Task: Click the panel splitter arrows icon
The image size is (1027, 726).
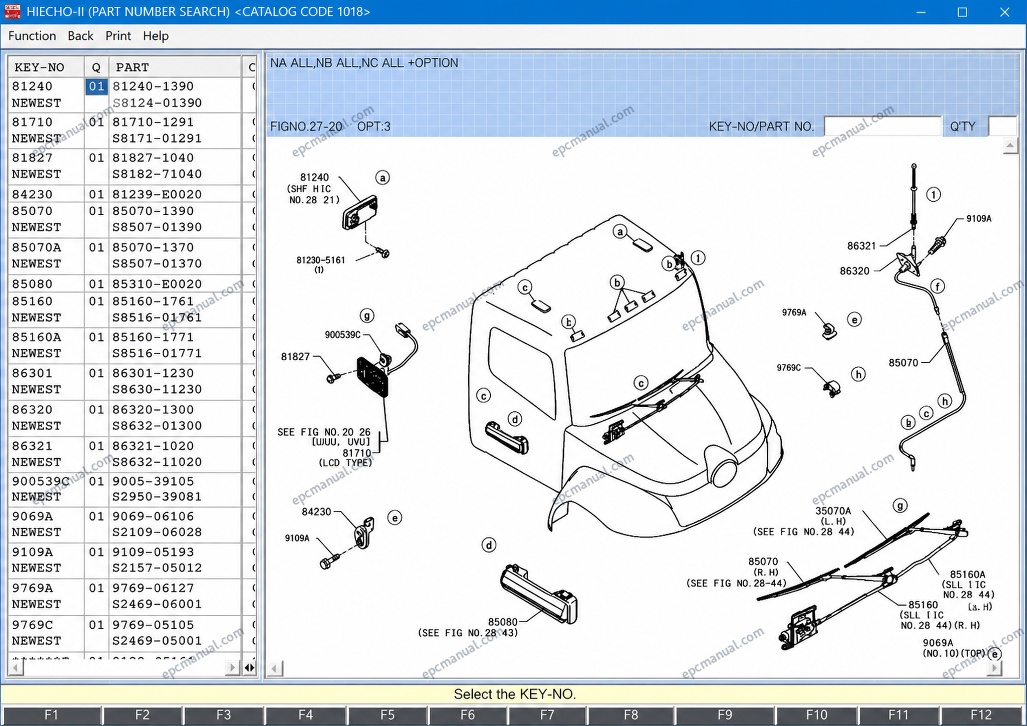Action: pyautogui.click(x=250, y=668)
